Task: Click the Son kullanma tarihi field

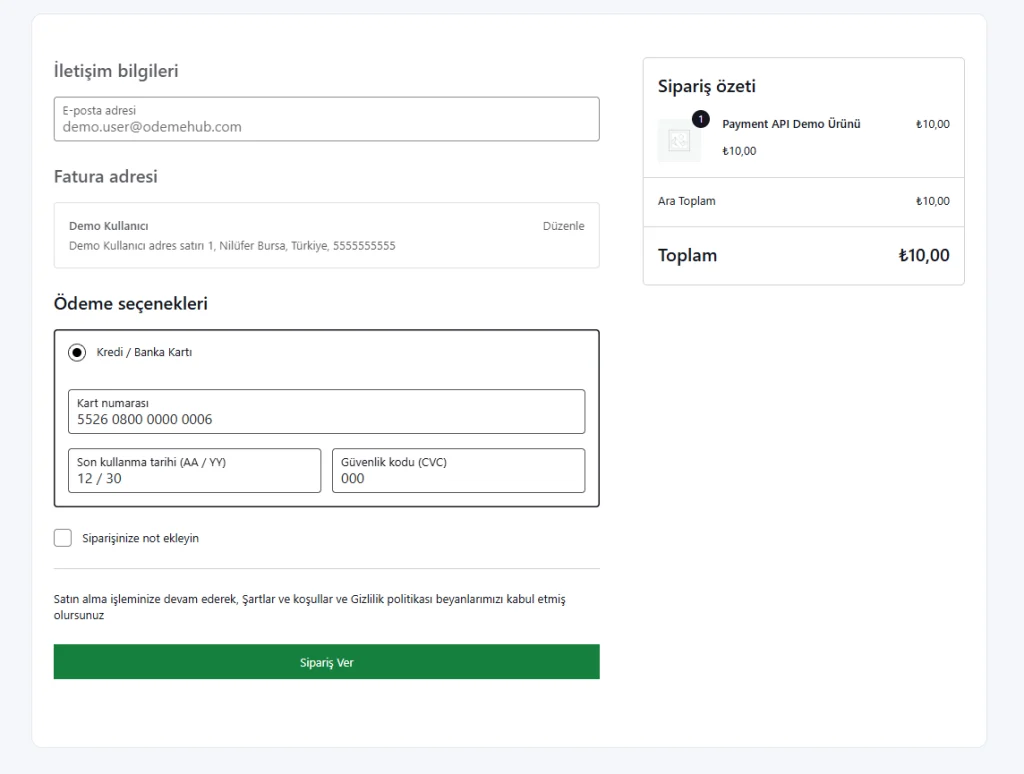Action: click(195, 470)
